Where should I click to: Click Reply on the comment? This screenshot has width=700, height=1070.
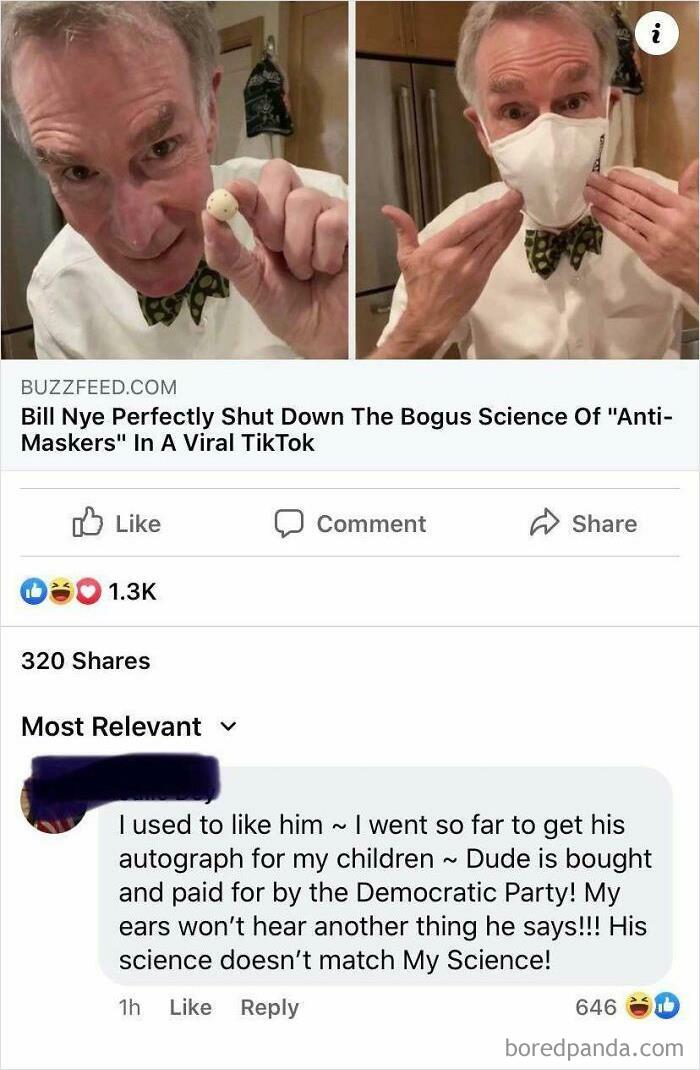pos(268,1008)
